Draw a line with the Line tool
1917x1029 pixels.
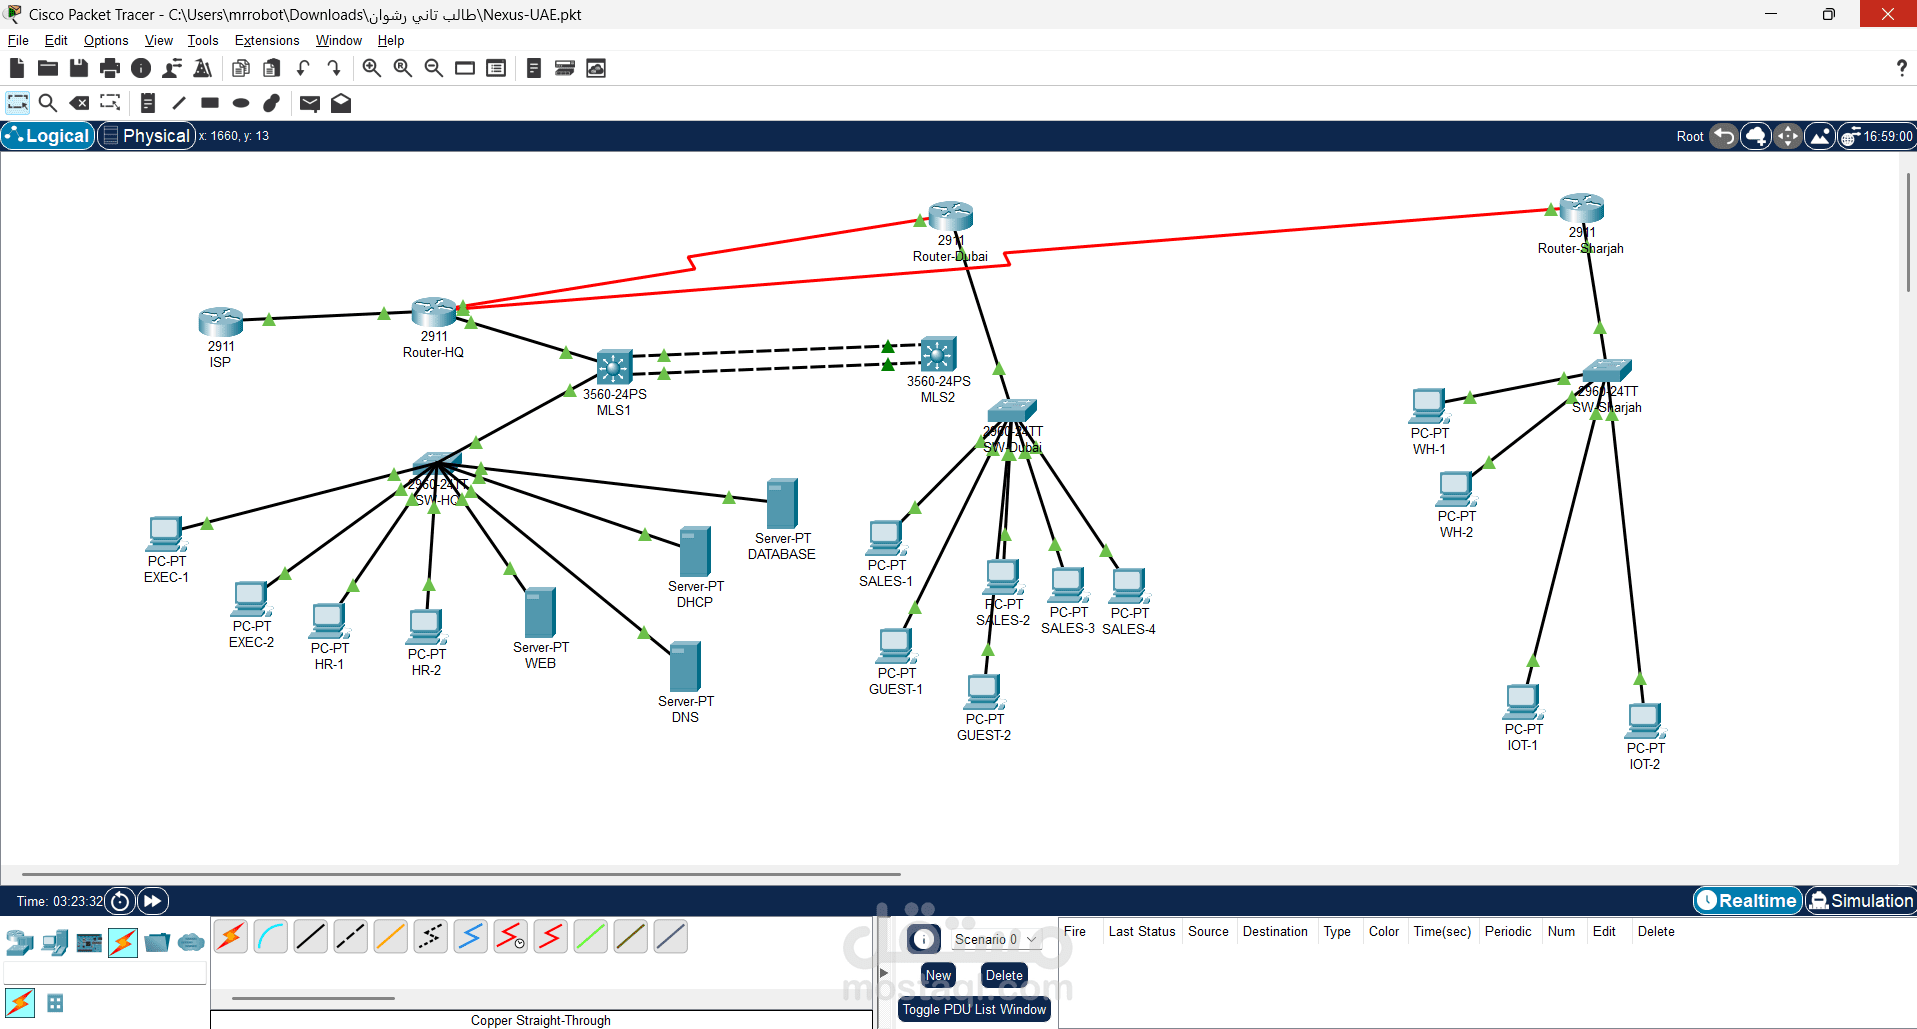179,103
